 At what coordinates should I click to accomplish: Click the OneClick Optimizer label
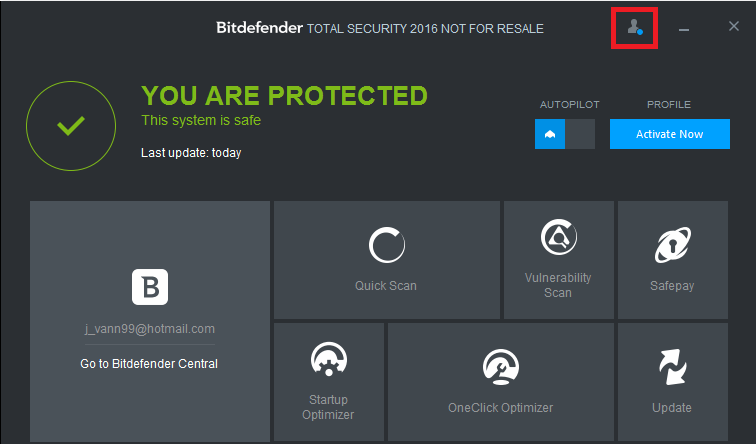click(500, 407)
